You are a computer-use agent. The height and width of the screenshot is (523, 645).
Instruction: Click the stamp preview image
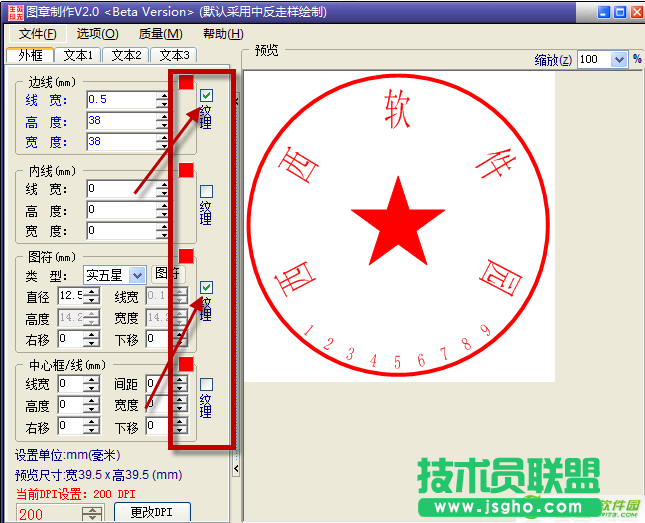(399, 226)
